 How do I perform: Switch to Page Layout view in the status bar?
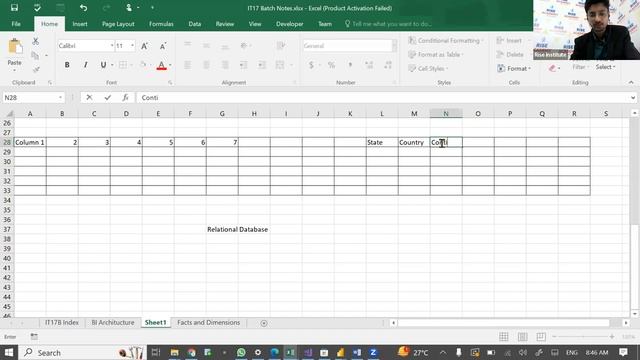[x=522, y=337]
